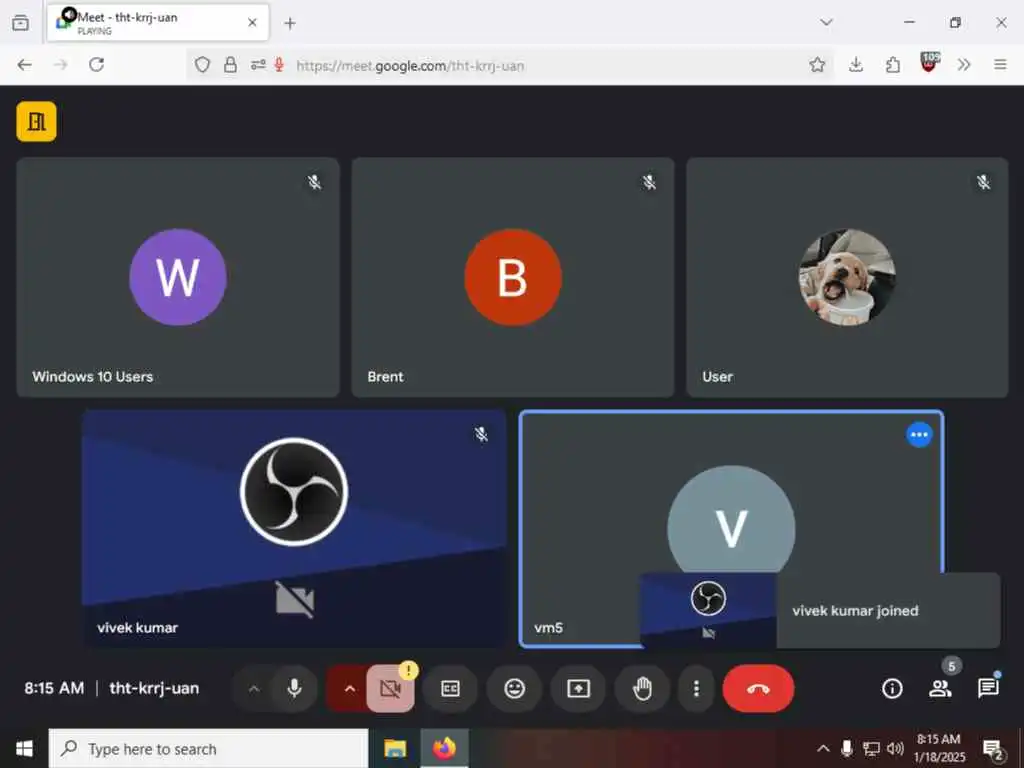Viewport: 1024px width, 768px height.
Task: Reload the Meet page
Action: [x=97, y=65]
